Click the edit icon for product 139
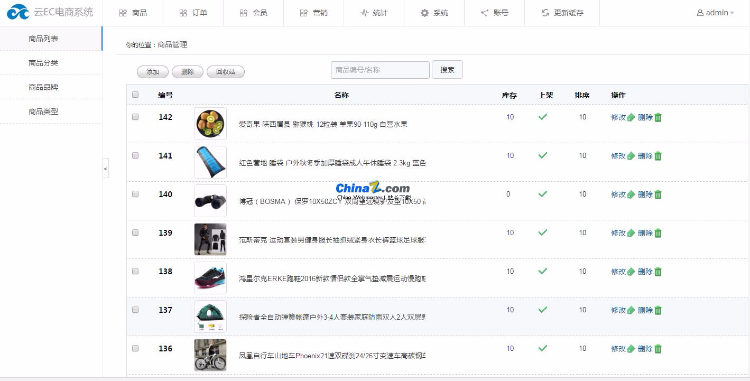The image size is (750, 381). [631, 233]
